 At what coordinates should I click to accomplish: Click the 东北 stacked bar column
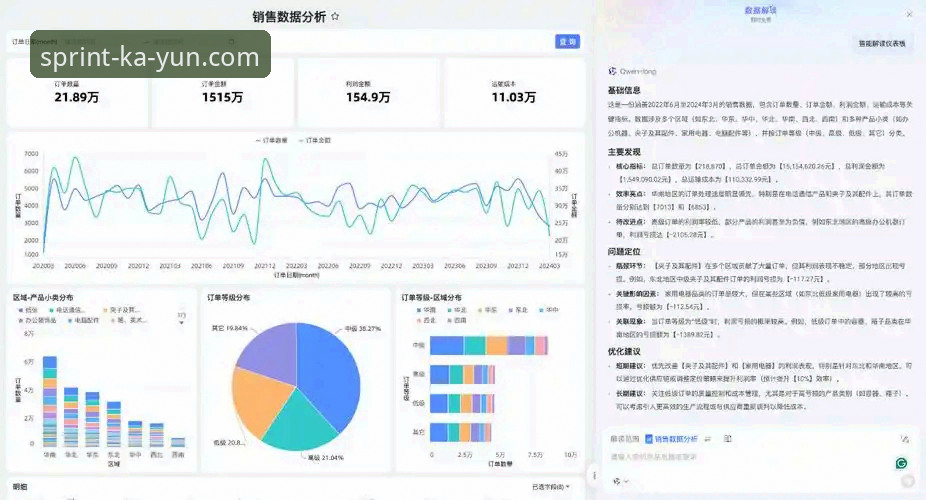(114, 424)
